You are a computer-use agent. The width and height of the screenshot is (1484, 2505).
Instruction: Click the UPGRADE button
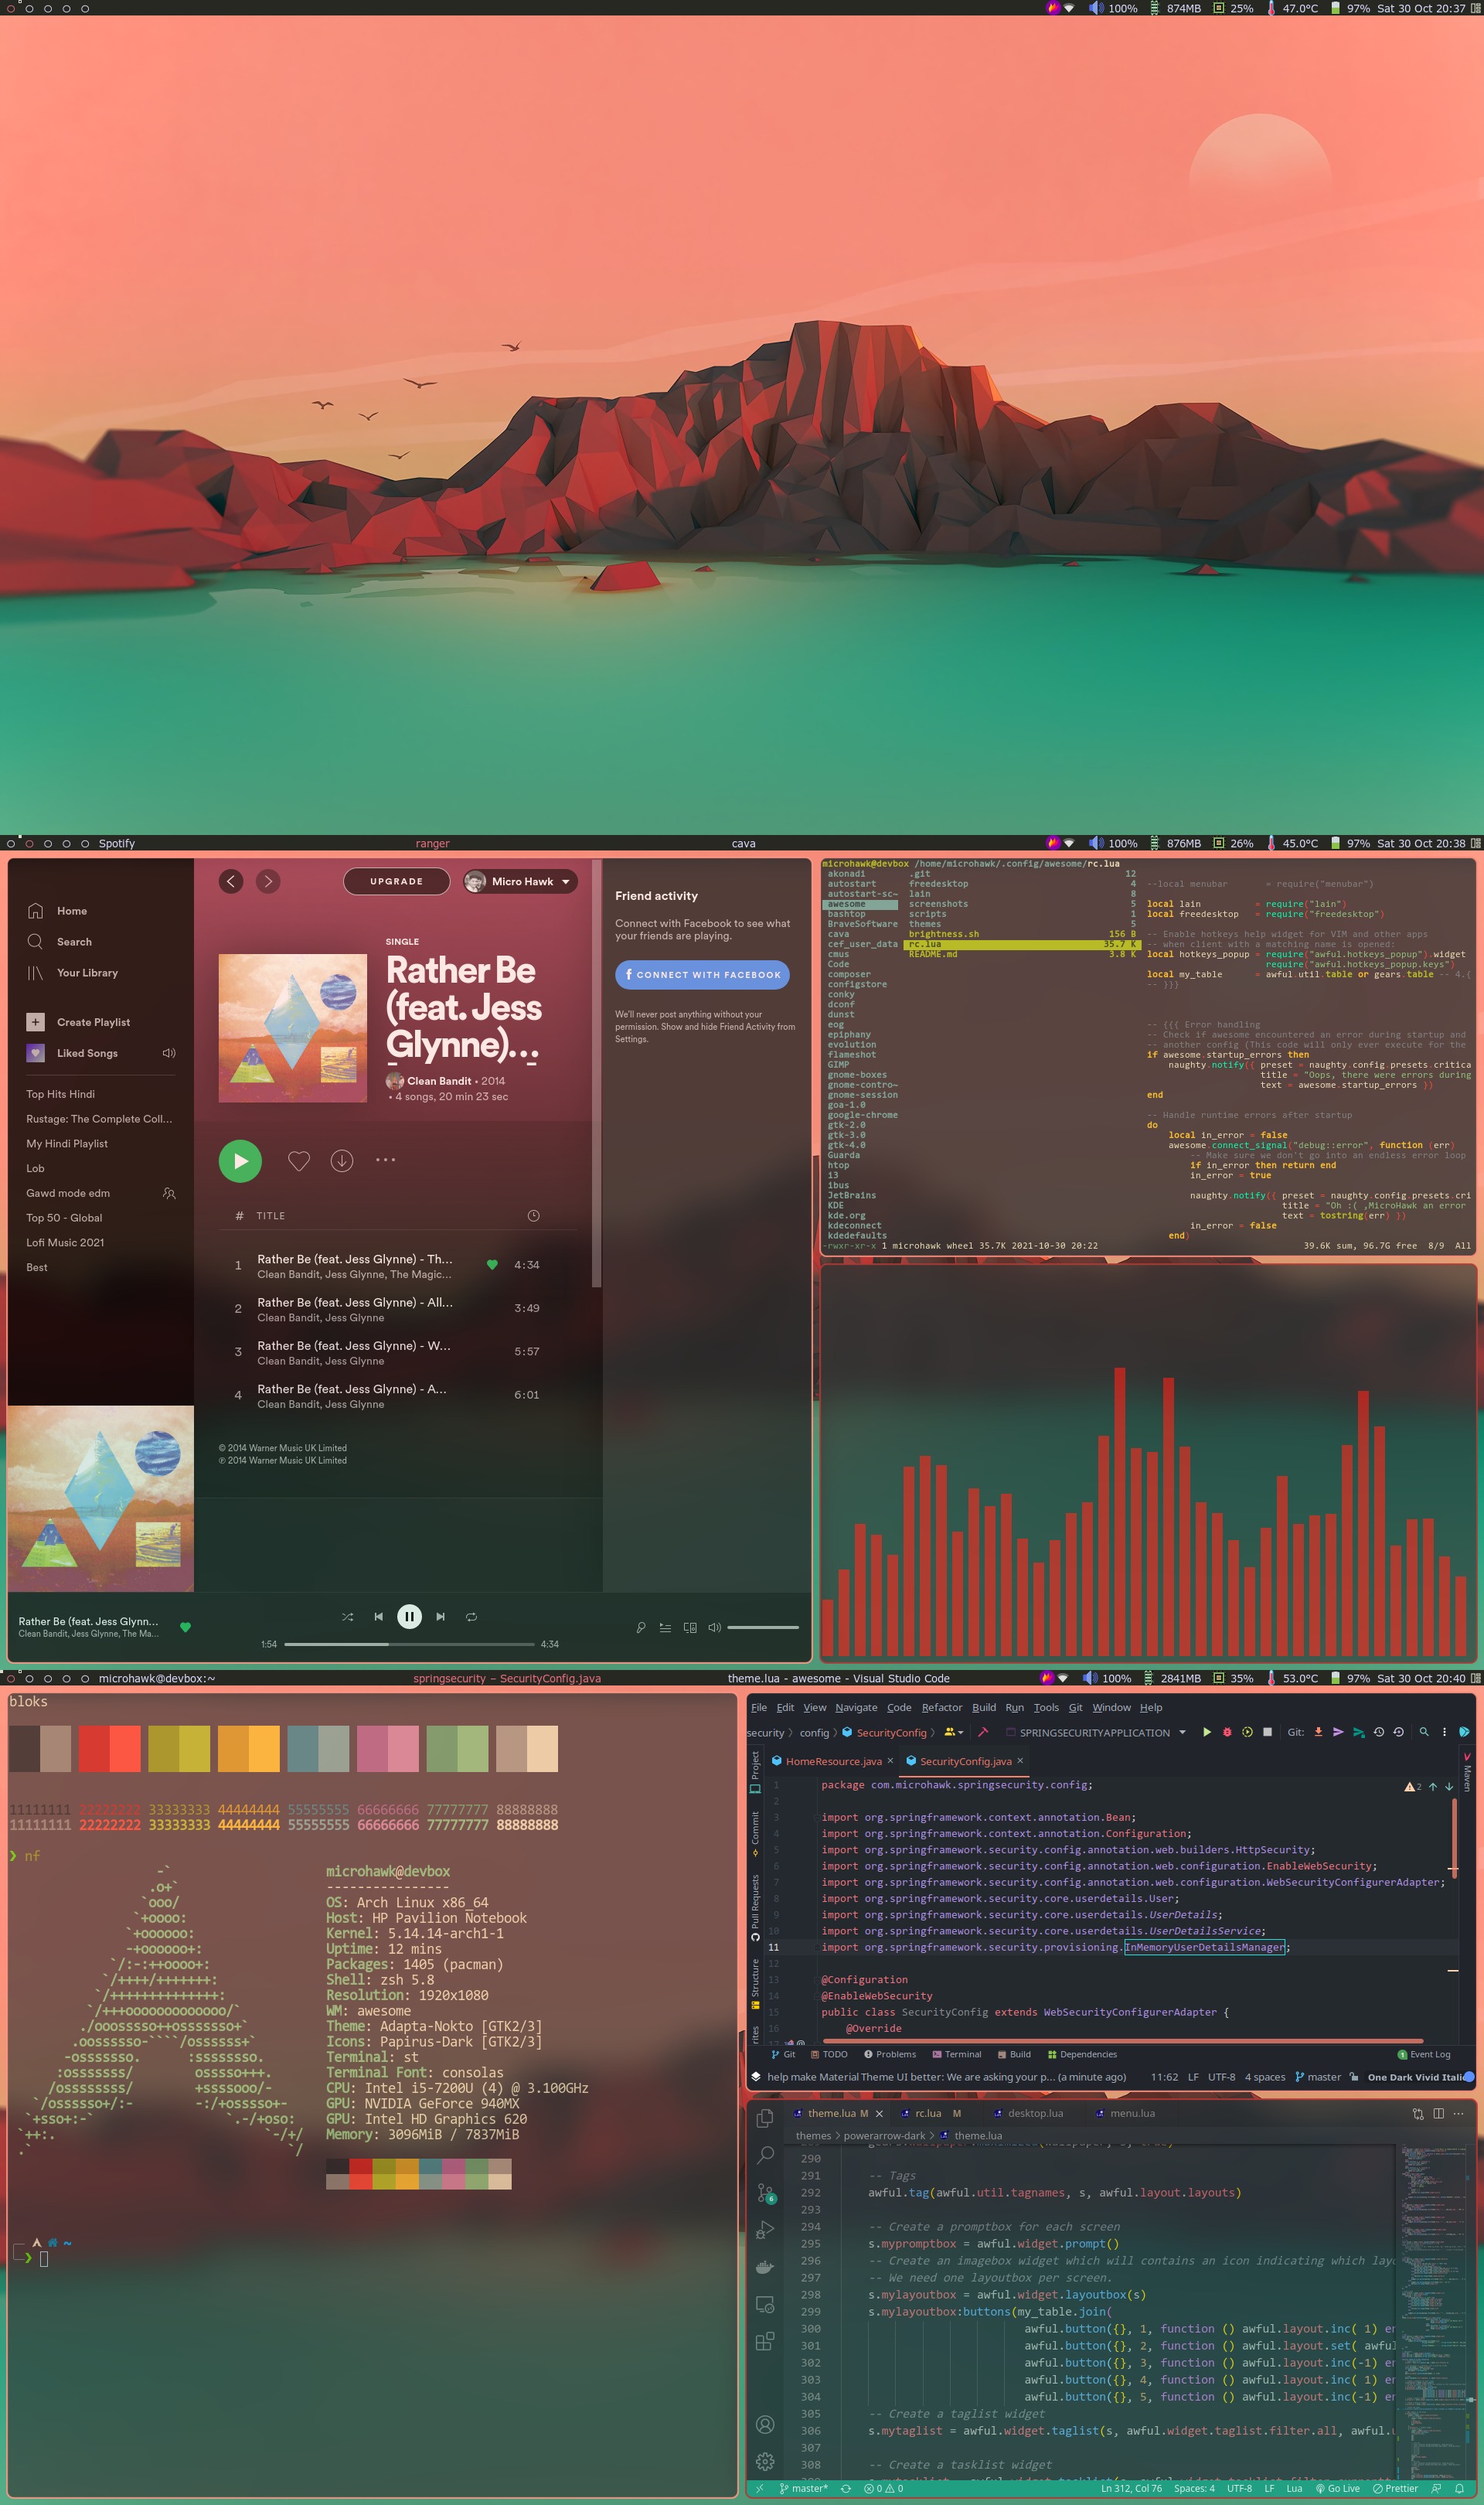point(396,881)
